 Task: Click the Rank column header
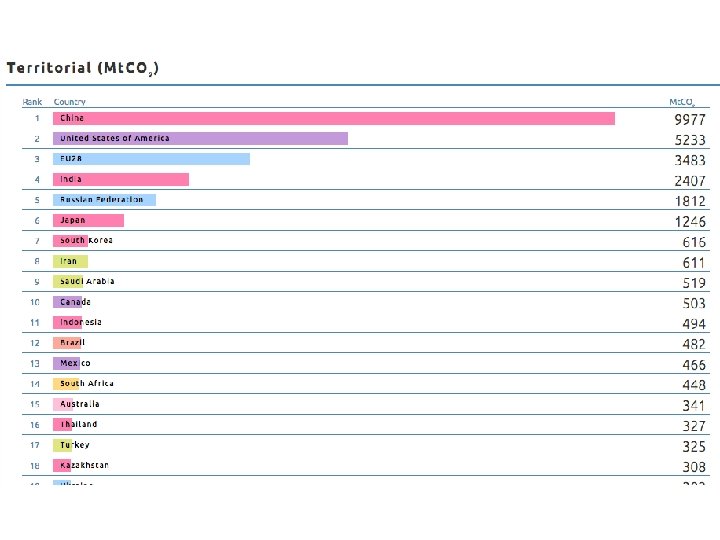click(x=33, y=102)
